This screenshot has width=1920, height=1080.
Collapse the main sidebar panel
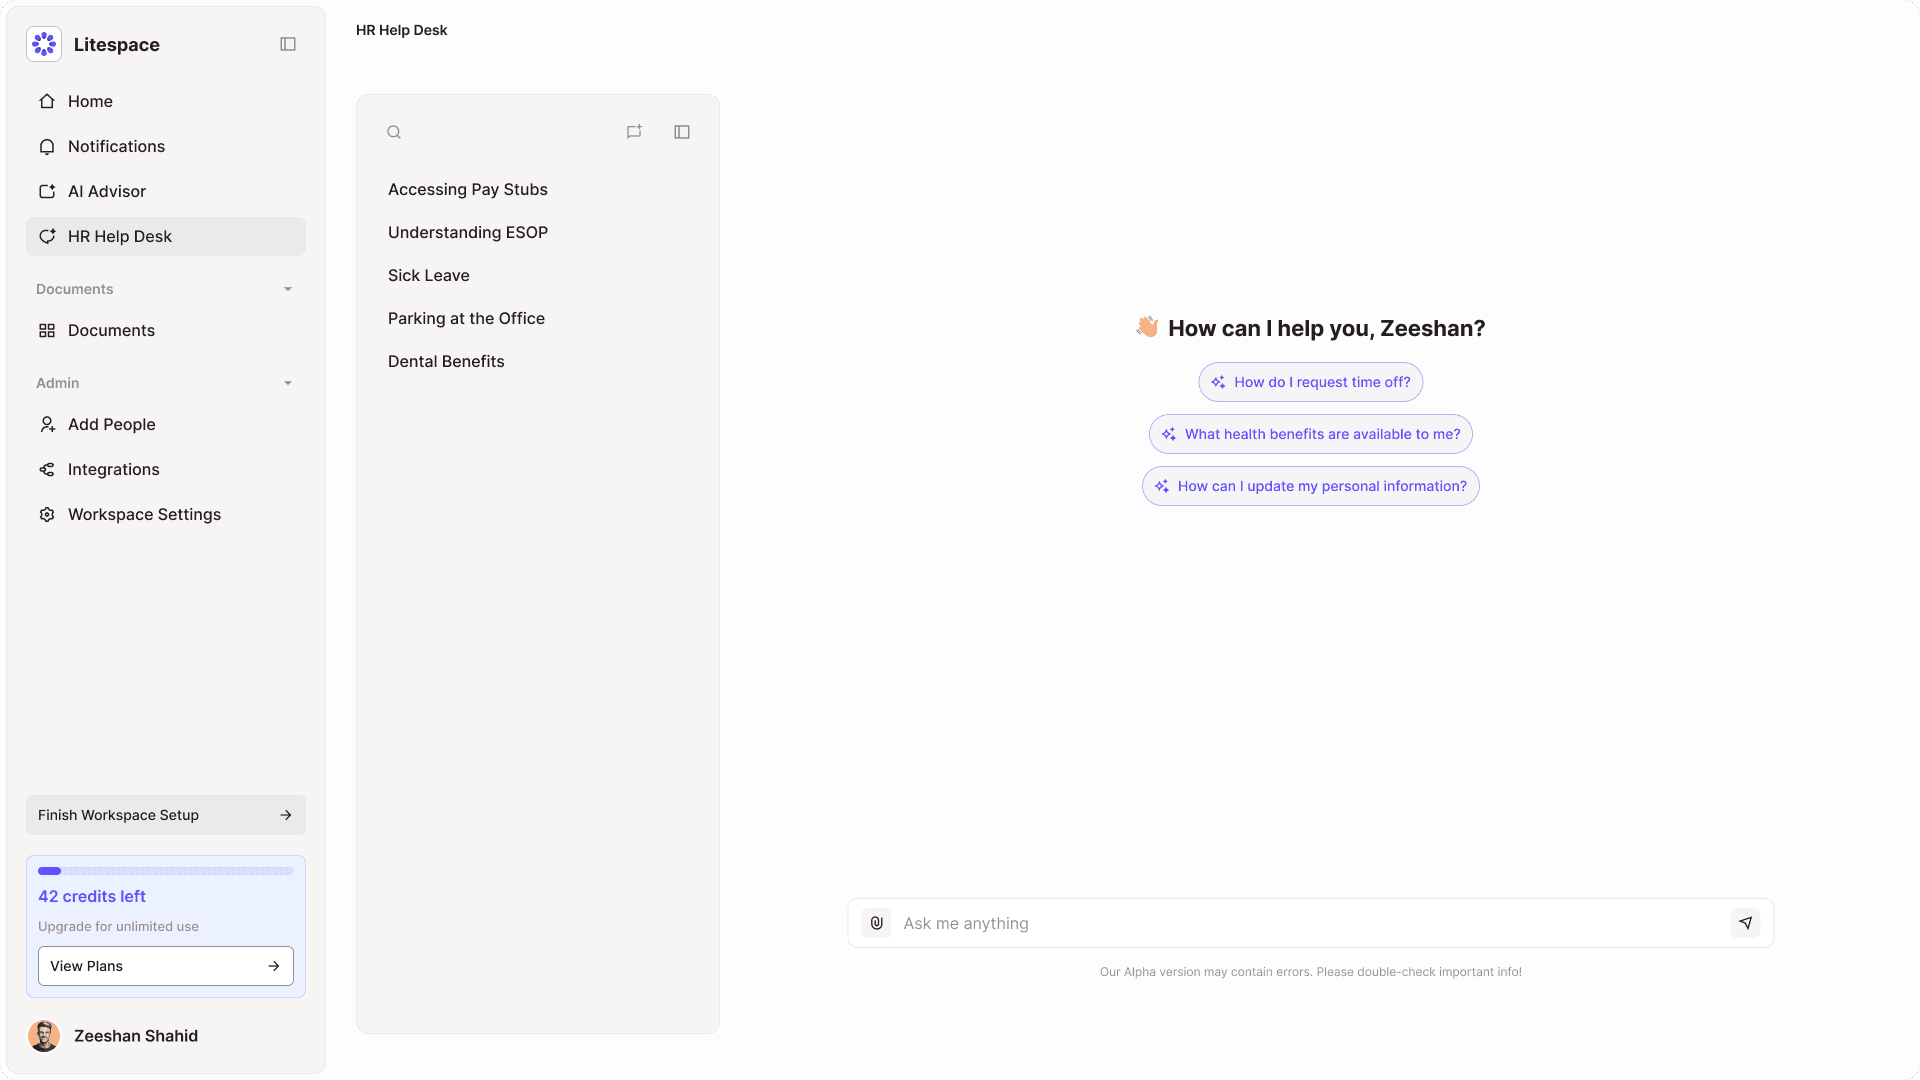(x=288, y=44)
